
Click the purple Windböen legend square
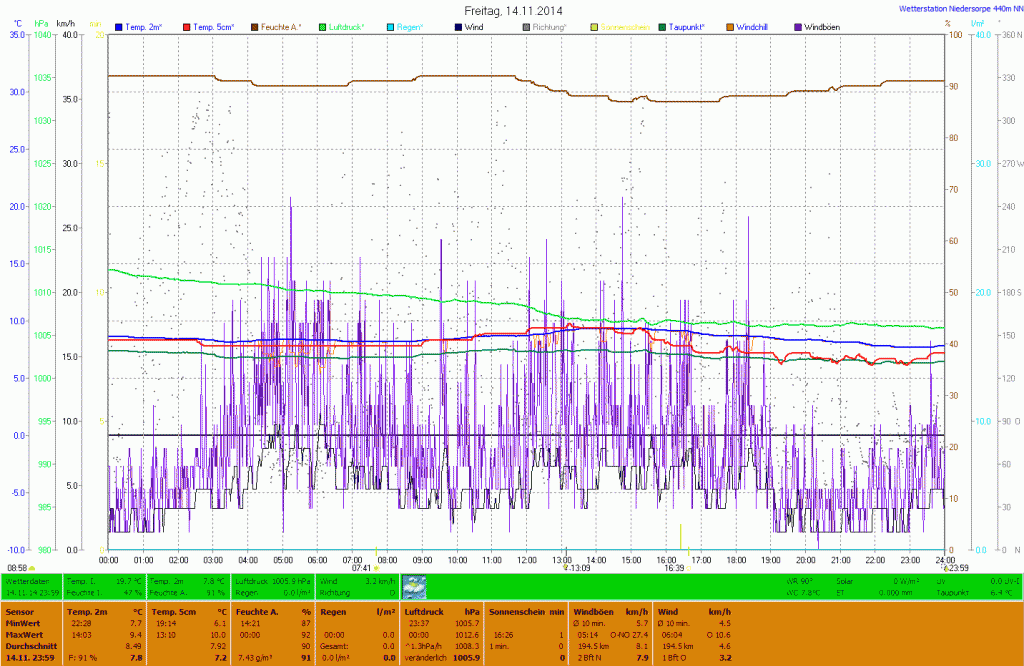click(x=798, y=25)
